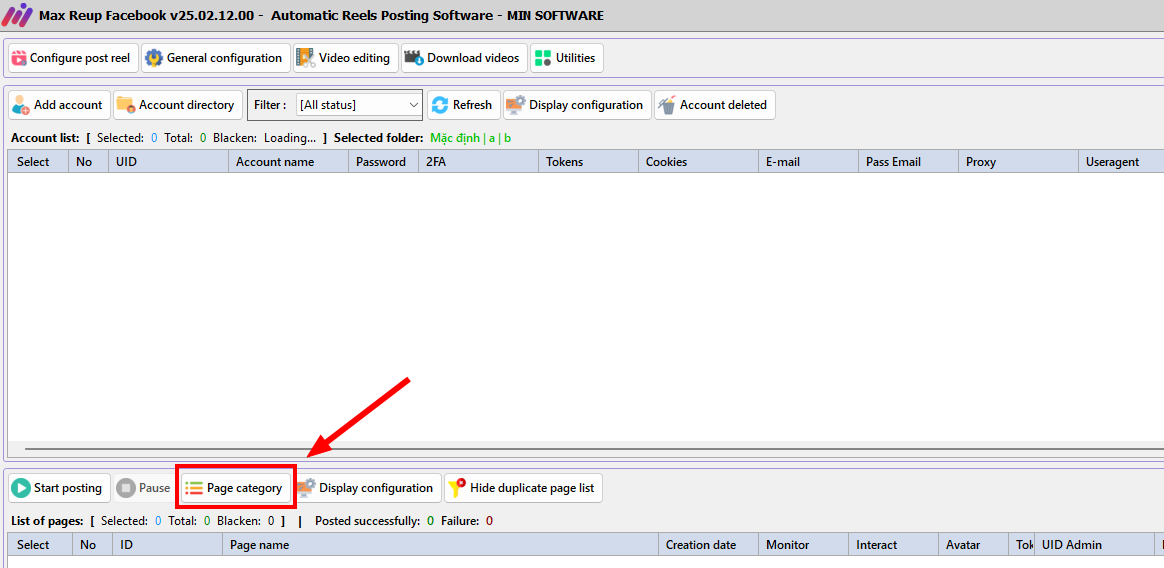The image size is (1164, 568).
Task: Click the Useragent column header
Action: (x=1121, y=162)
